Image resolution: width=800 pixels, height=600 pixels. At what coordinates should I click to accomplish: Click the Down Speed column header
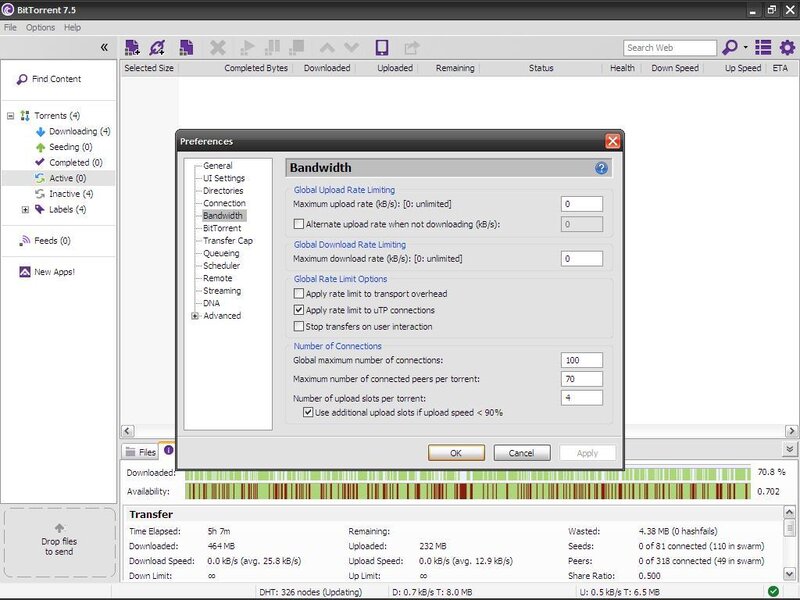[674, 68]
